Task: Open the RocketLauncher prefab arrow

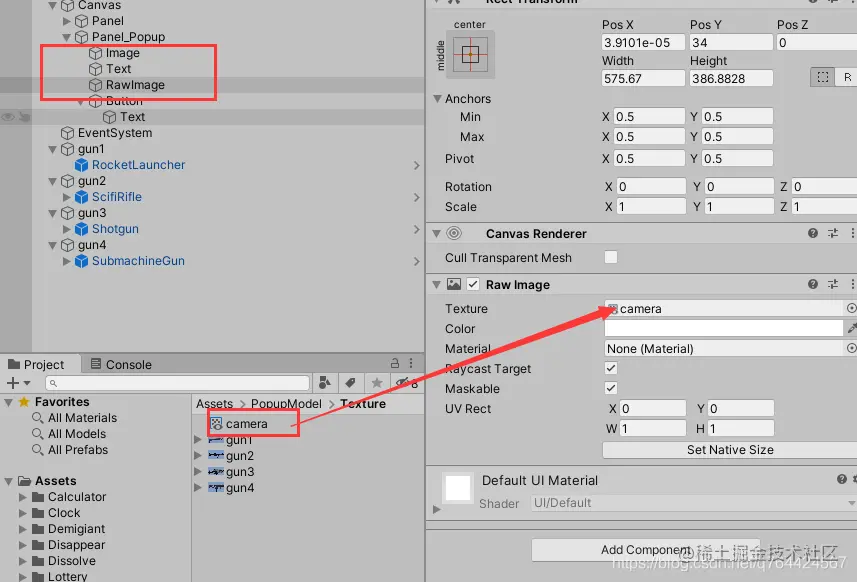Action: (x=416, y=165)
